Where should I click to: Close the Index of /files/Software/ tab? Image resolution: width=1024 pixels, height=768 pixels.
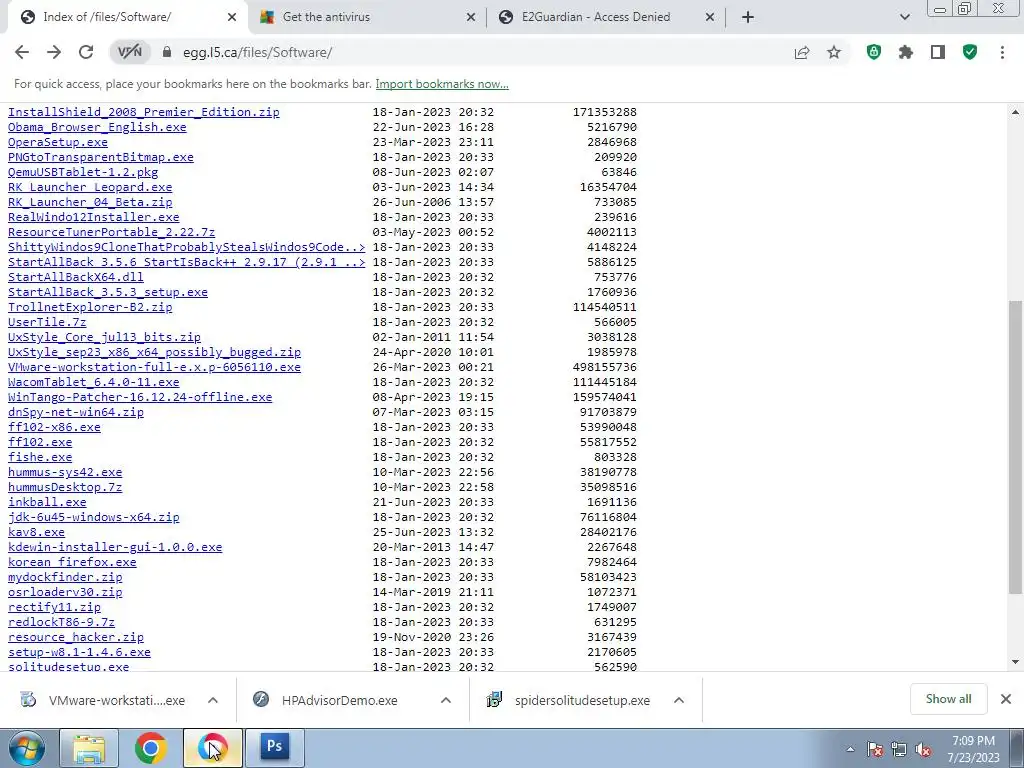(x=232, y=18)
